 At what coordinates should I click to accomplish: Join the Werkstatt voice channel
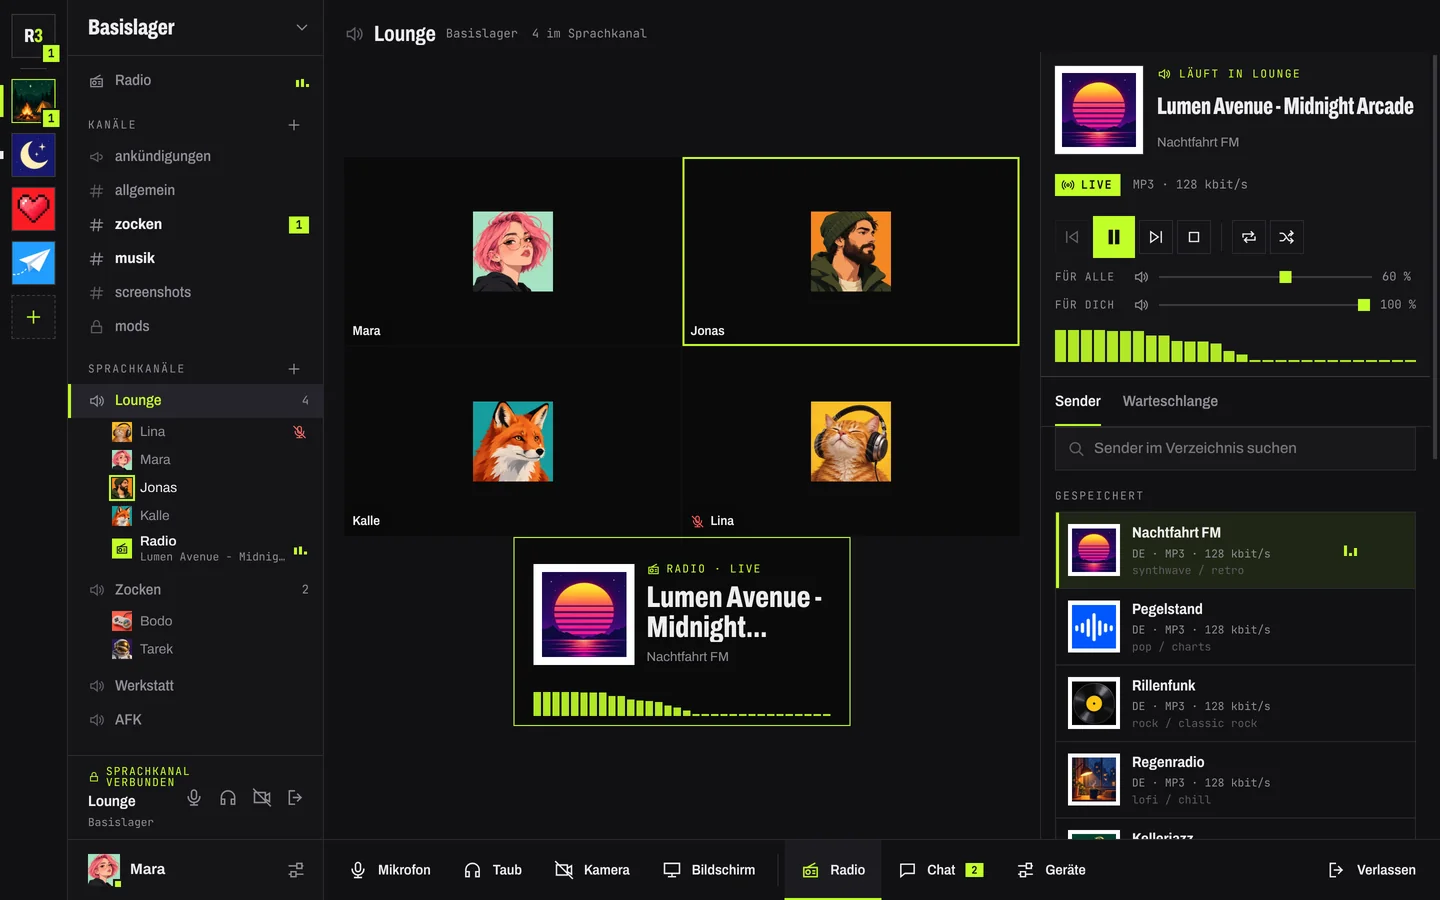tap(195, 686)
